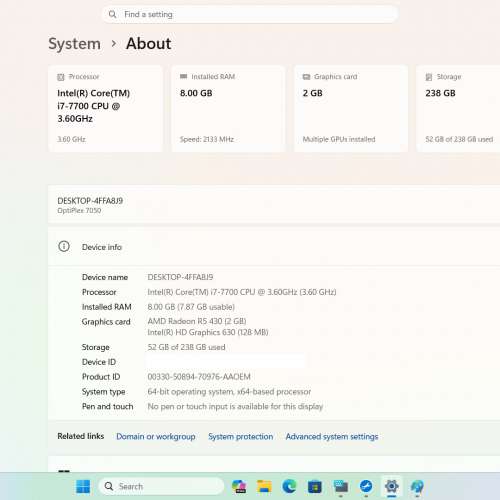Click the round blue swoosh taskbar icon
Viewport: 500px width, 500px height.
click(366, 486)
